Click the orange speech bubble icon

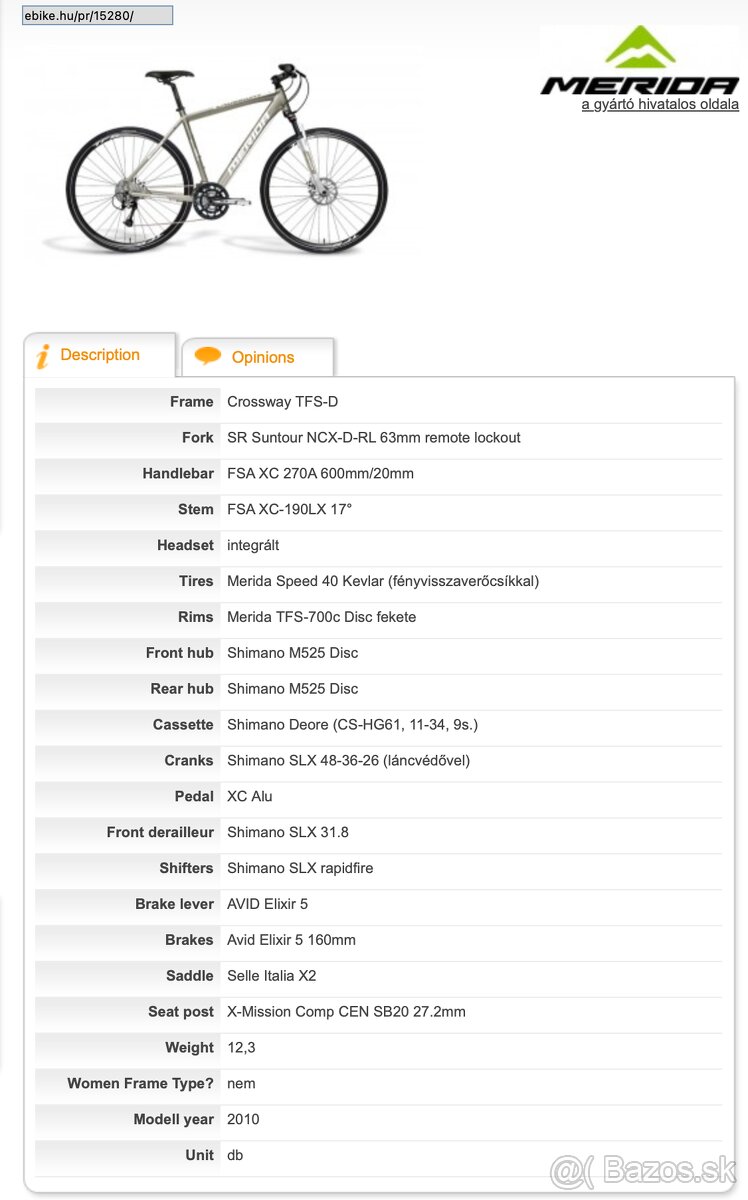(208, 356)
